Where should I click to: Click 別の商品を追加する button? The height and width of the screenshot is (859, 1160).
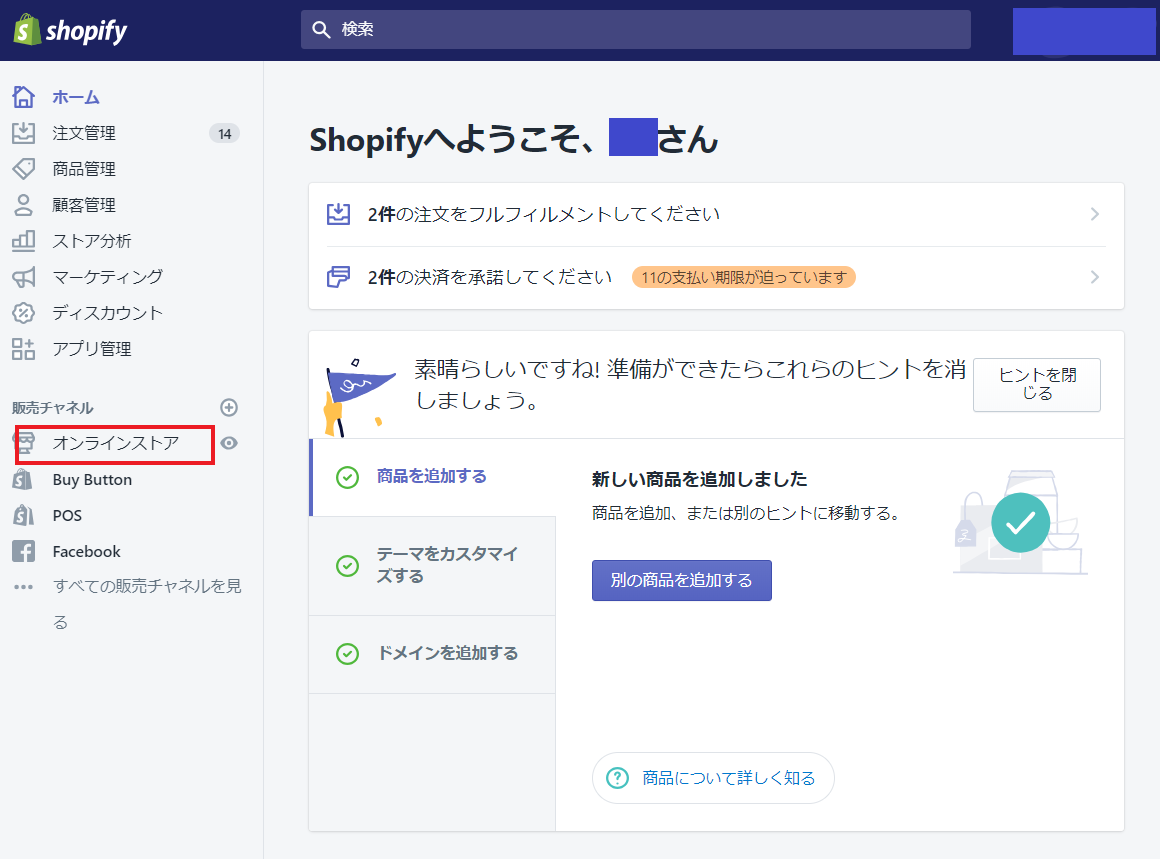[x=681, y=580]
